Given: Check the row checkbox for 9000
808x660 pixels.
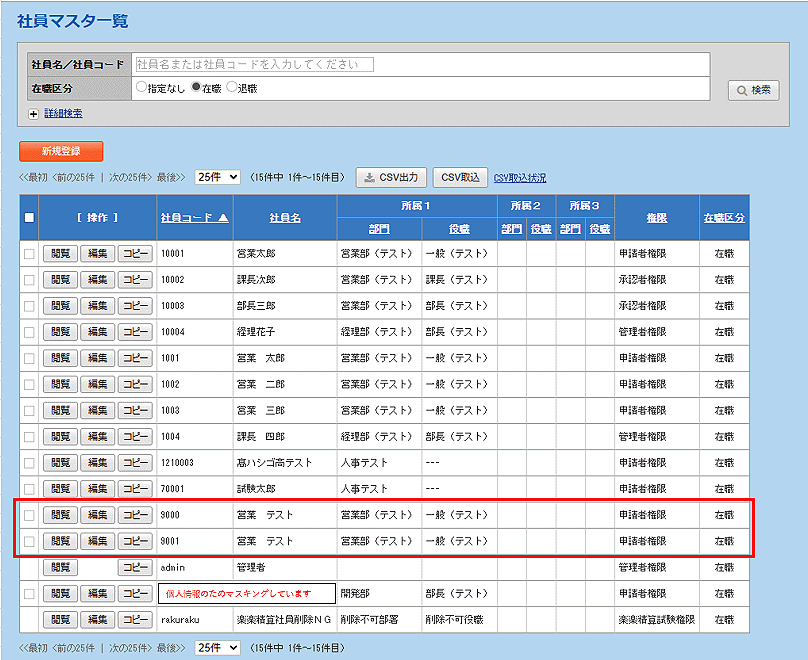Looking at the screenshot, I should (x=29, y=515).
